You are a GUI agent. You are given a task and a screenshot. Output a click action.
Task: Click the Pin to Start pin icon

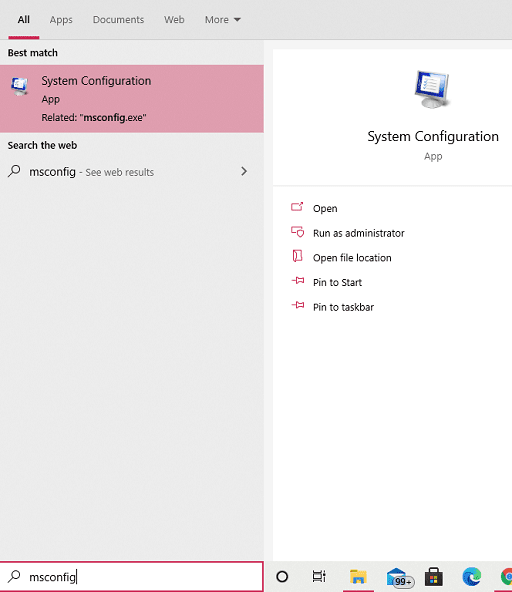coord(298,280)
